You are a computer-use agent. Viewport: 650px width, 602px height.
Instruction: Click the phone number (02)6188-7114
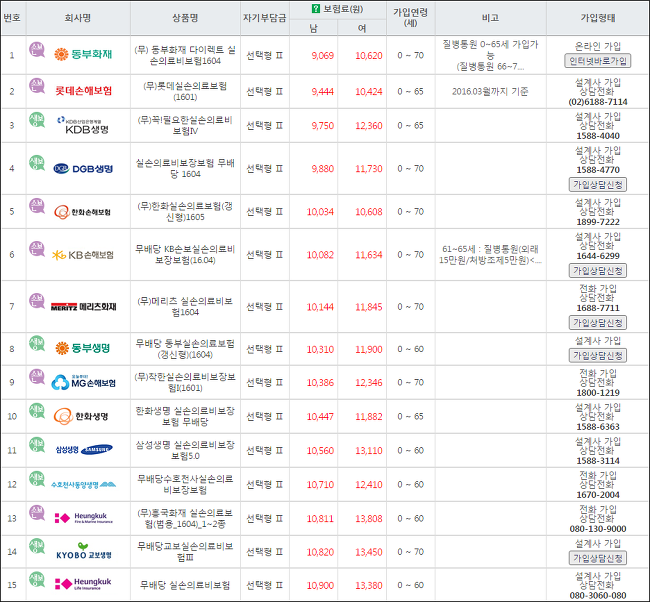click(x=598, y=102)
